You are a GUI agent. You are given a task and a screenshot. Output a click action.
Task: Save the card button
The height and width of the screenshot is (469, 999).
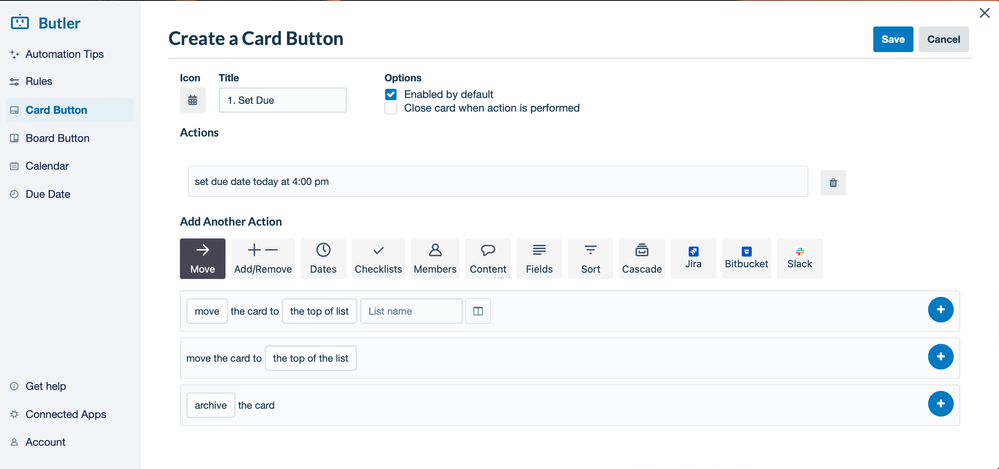(x=893, y=39)
